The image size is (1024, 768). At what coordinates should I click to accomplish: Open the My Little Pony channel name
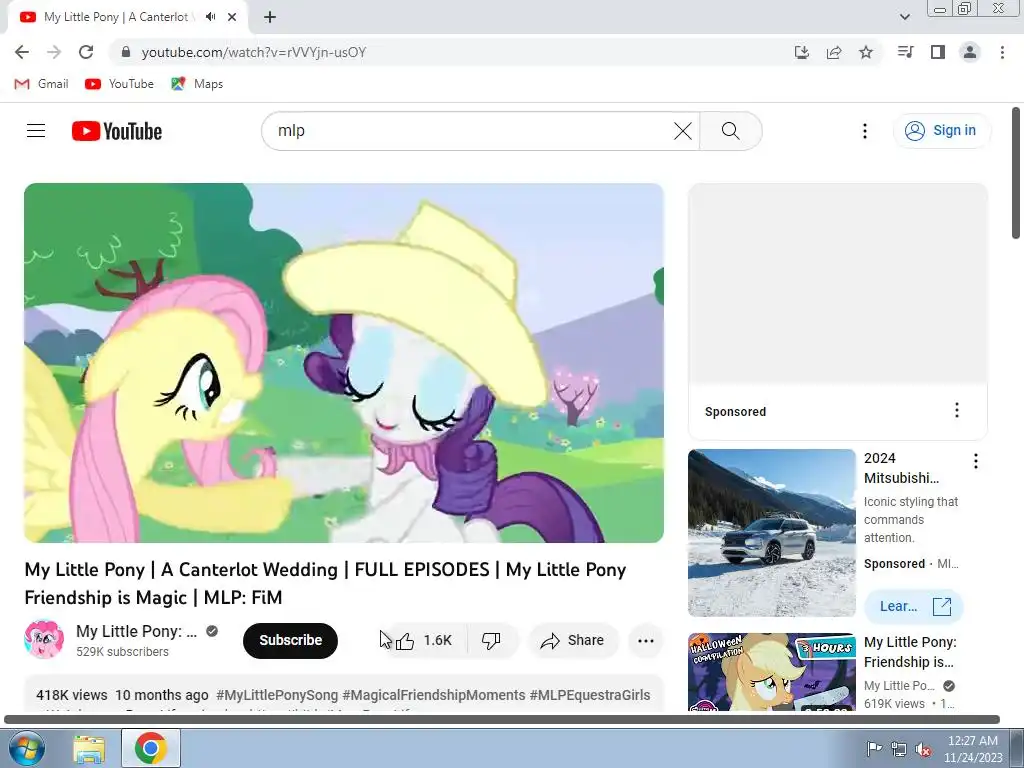click(x=136, y=632)
